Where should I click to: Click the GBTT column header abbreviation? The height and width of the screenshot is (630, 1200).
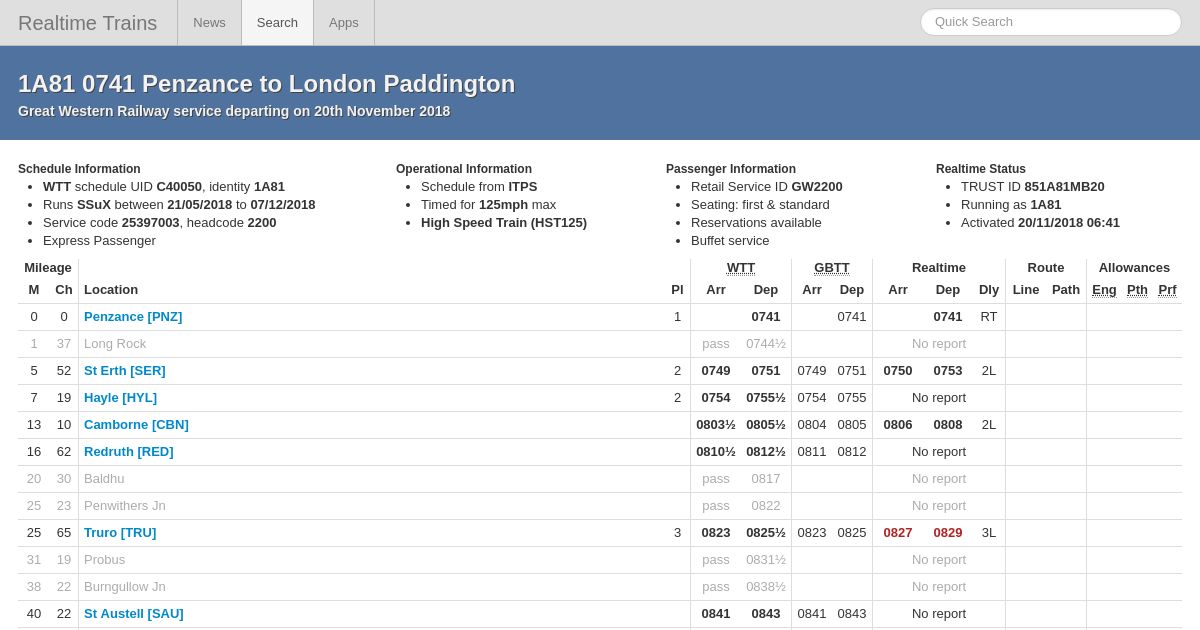click(832, 268)
